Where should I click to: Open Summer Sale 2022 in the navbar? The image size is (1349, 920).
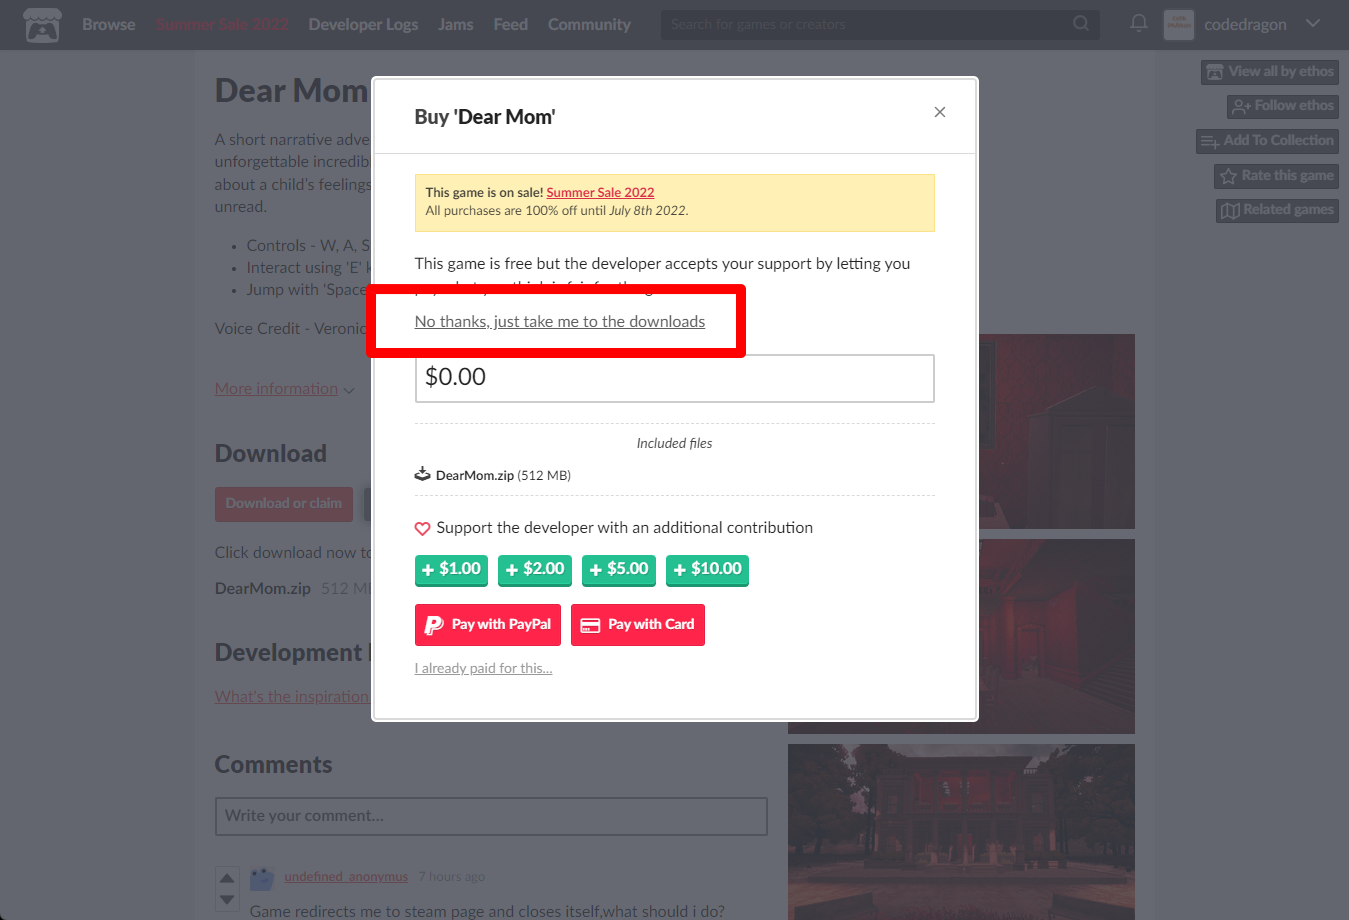click(x=222, y=24)
